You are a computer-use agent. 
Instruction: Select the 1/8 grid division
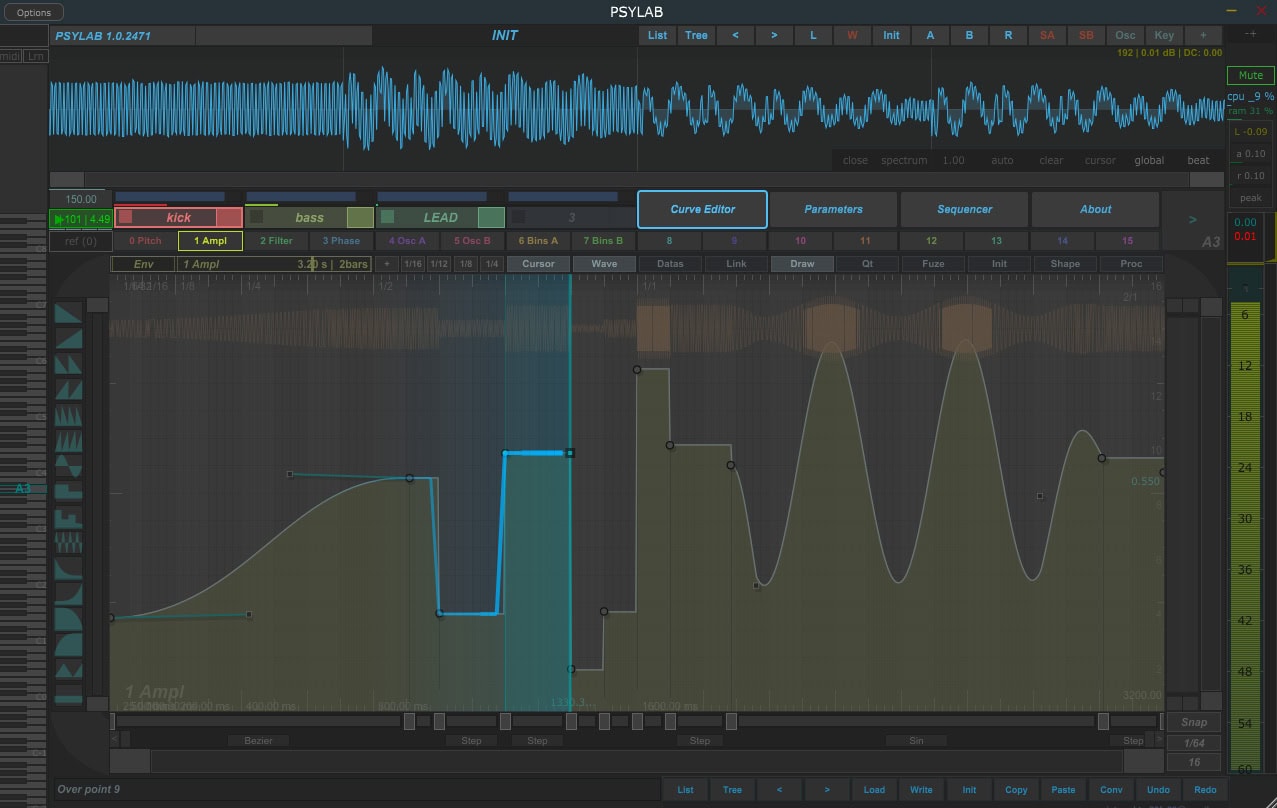coord(465,264)
